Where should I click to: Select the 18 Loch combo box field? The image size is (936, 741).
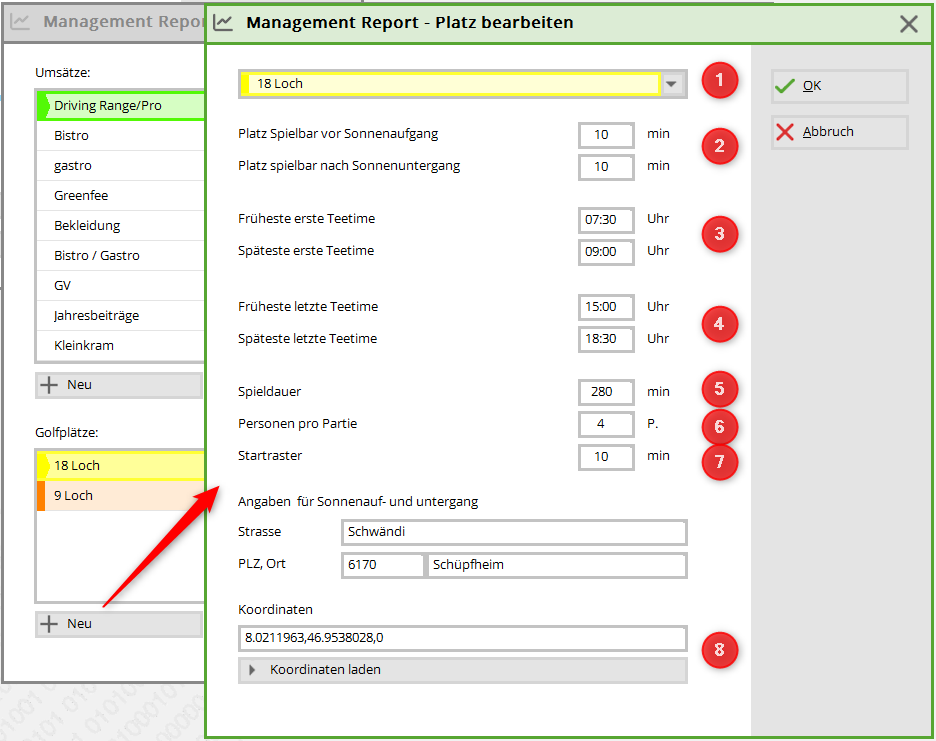(x=450, y=84)
